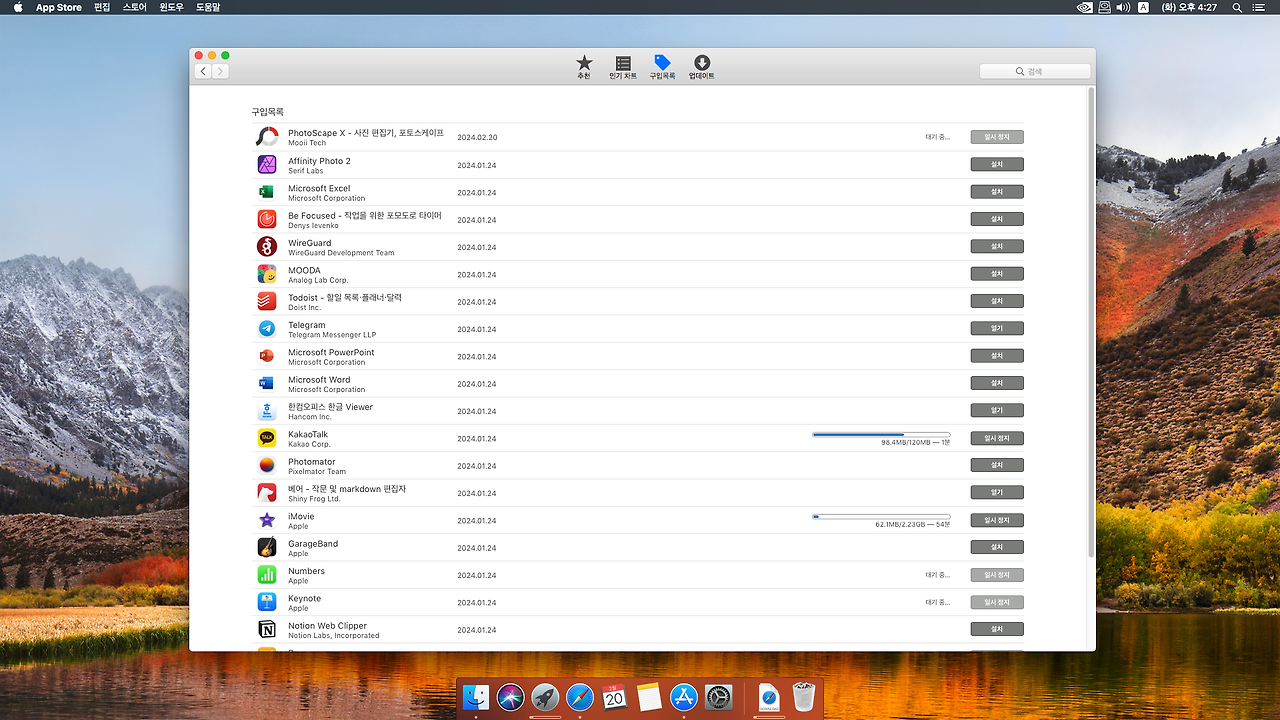This screenshot has width=1280, height=720.
Task: Install Todoist
Action: coord(997,301)
